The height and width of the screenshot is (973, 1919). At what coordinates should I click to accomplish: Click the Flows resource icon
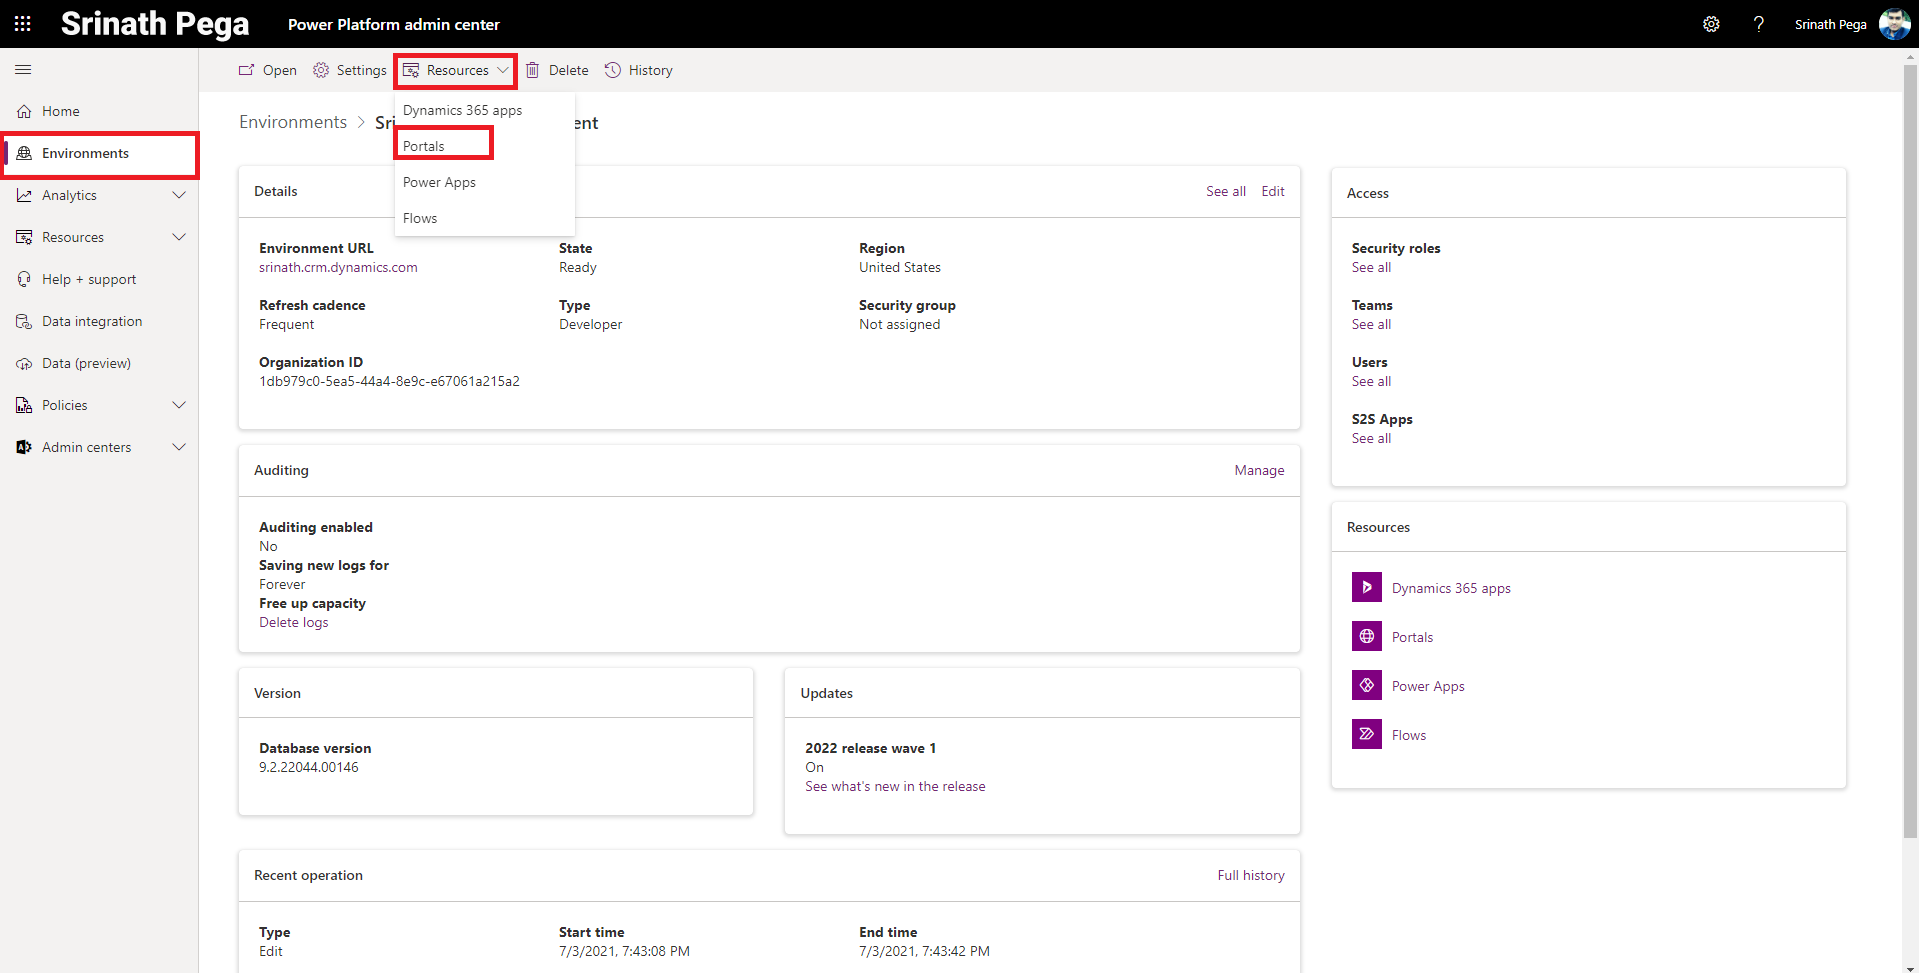[1366, 735]
